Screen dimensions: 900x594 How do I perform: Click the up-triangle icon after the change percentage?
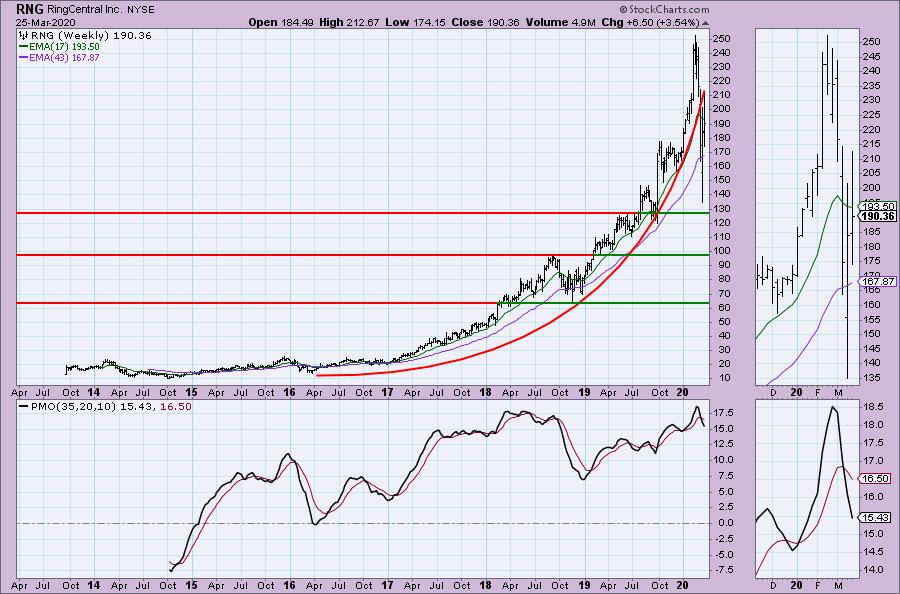click(705, 23)
